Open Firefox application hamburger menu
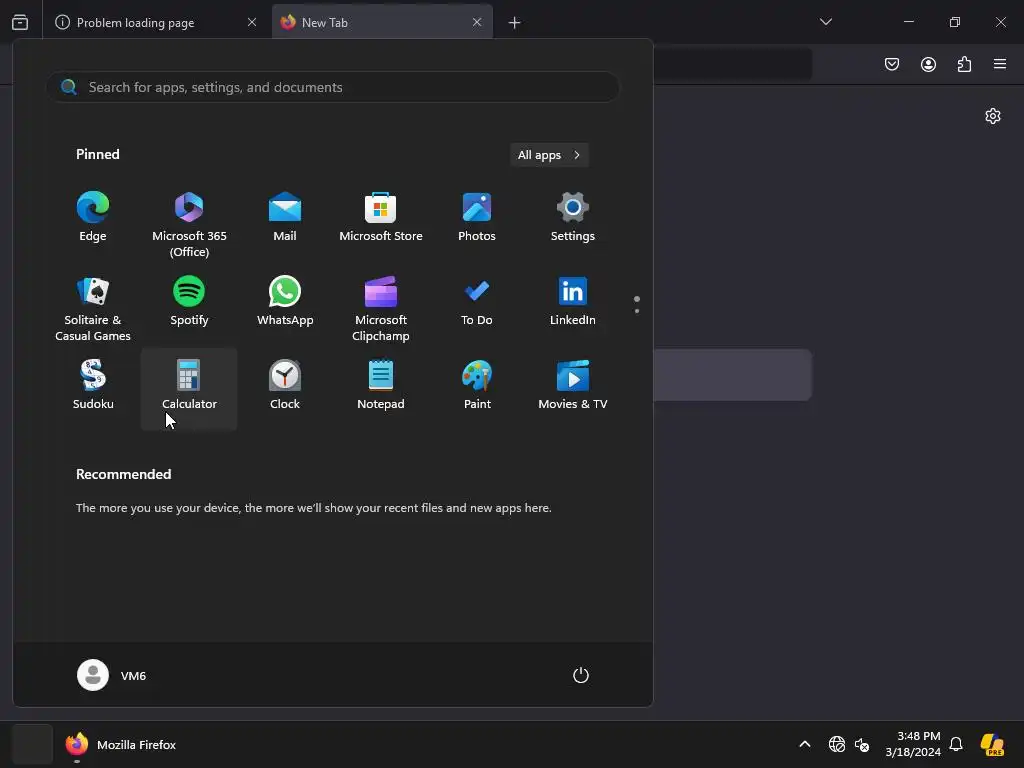The height and width of the screenshot is (768, 1024). [1000, 64]
